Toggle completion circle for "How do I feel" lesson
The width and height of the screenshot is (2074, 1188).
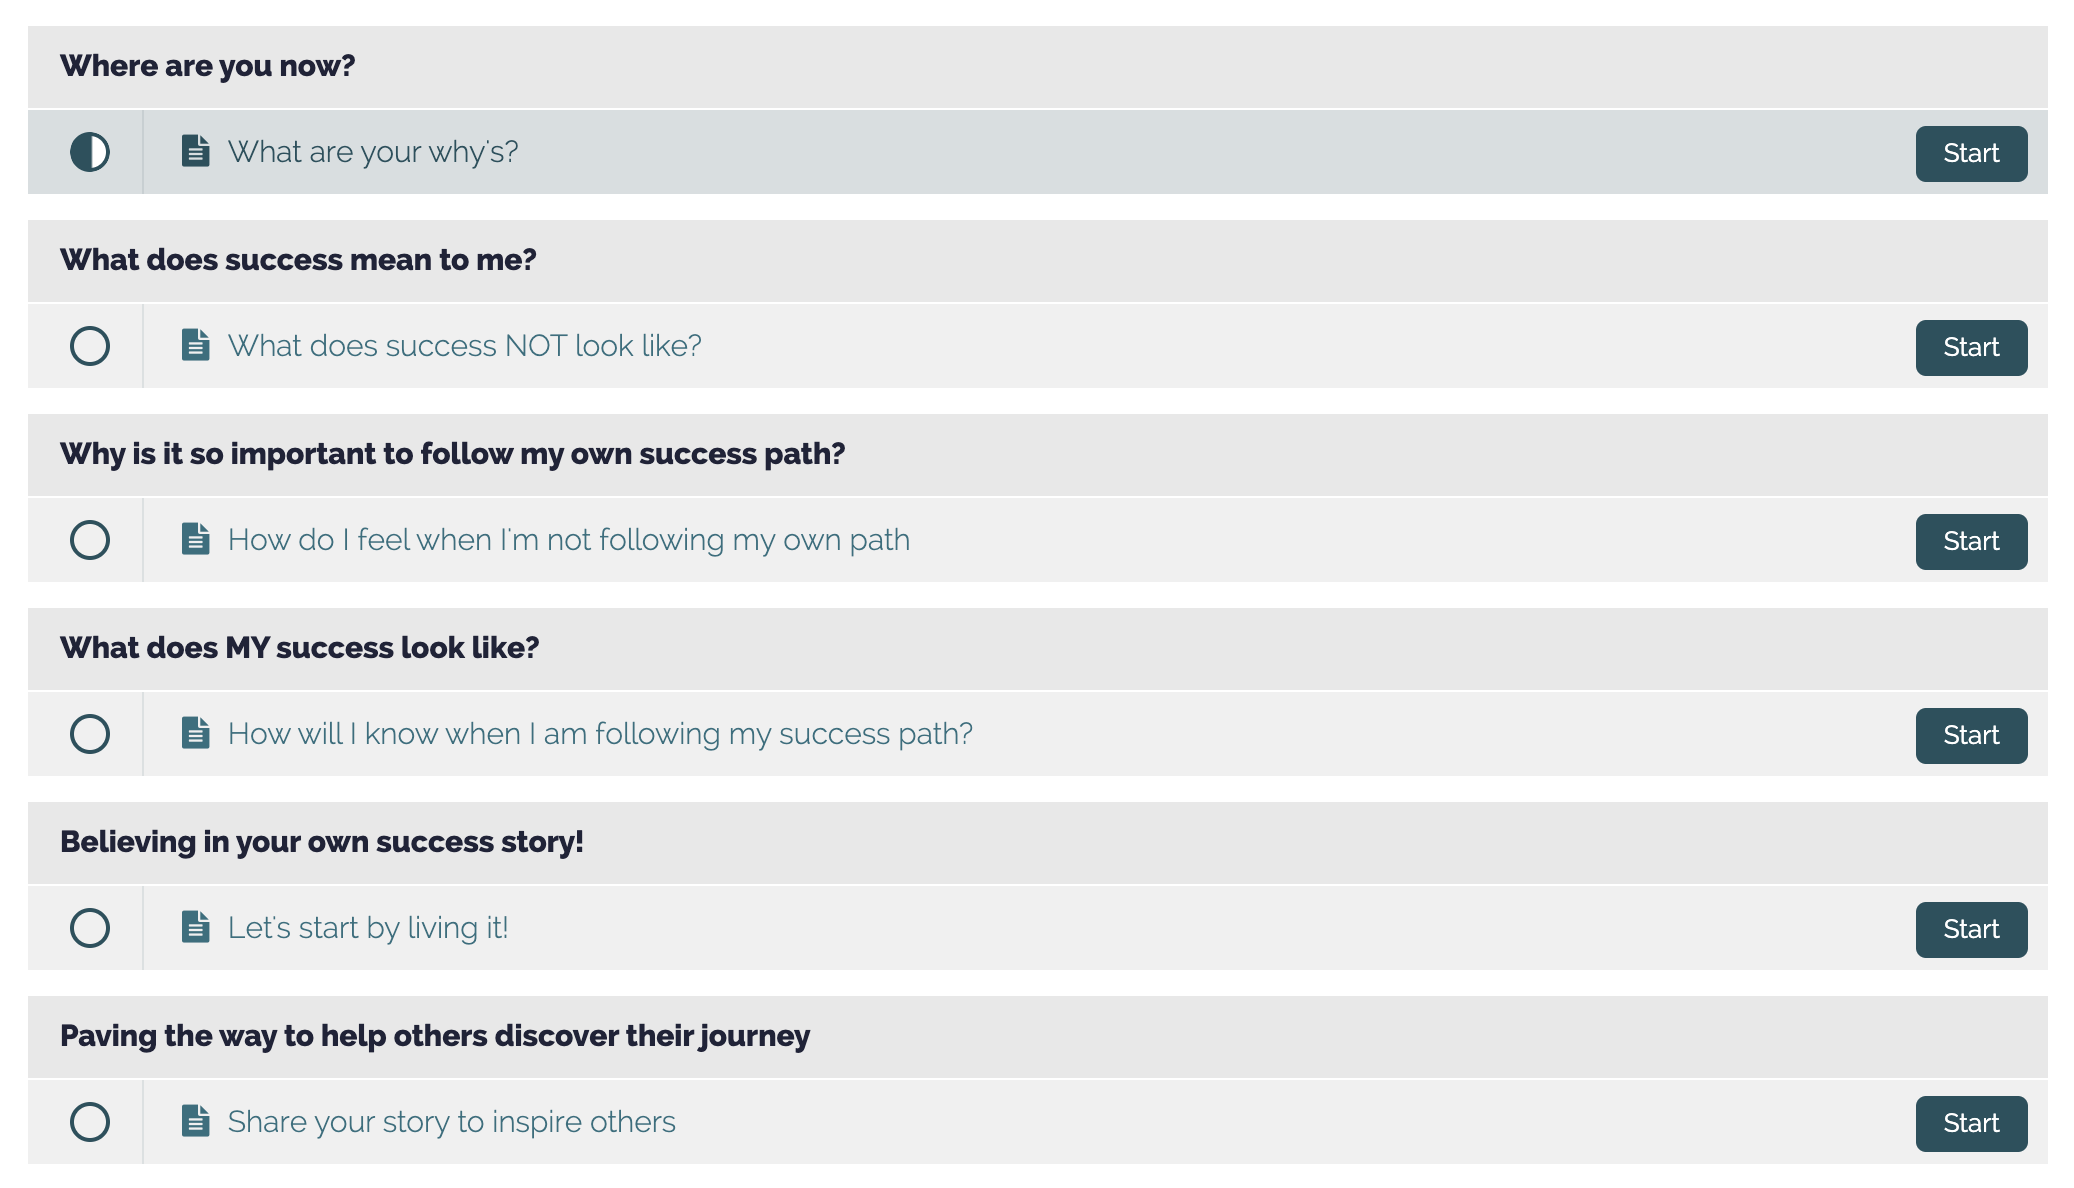click(x=90, y=540)
